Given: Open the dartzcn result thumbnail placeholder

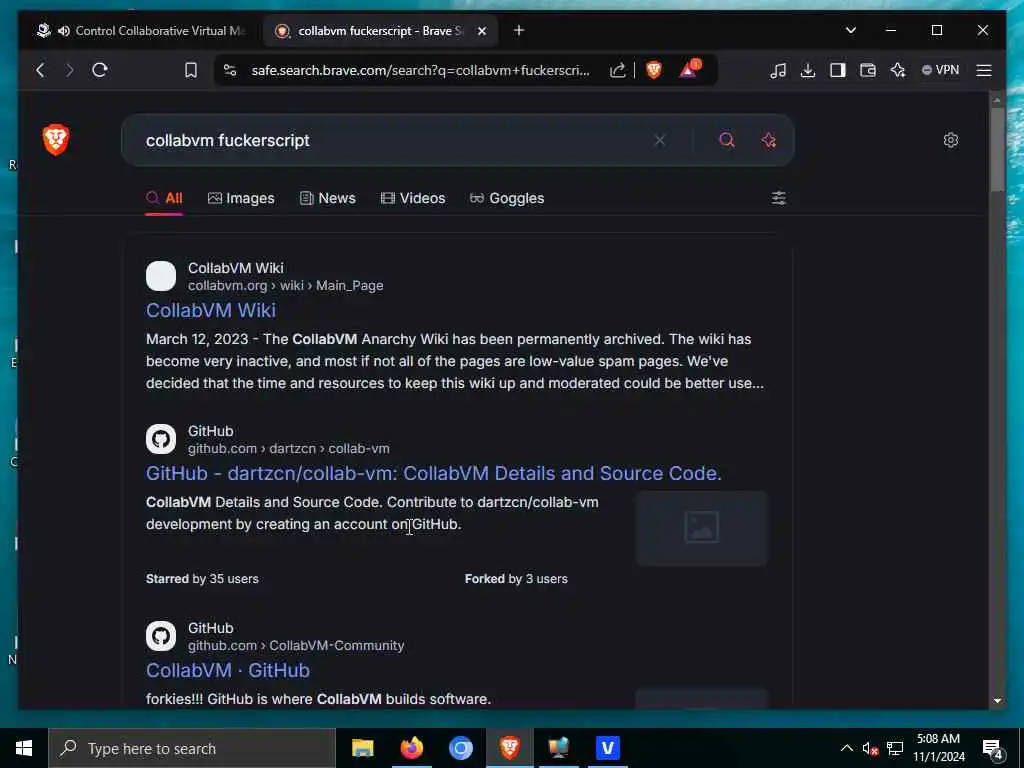Looking at the screenshot, I should [x=701, y=528].
